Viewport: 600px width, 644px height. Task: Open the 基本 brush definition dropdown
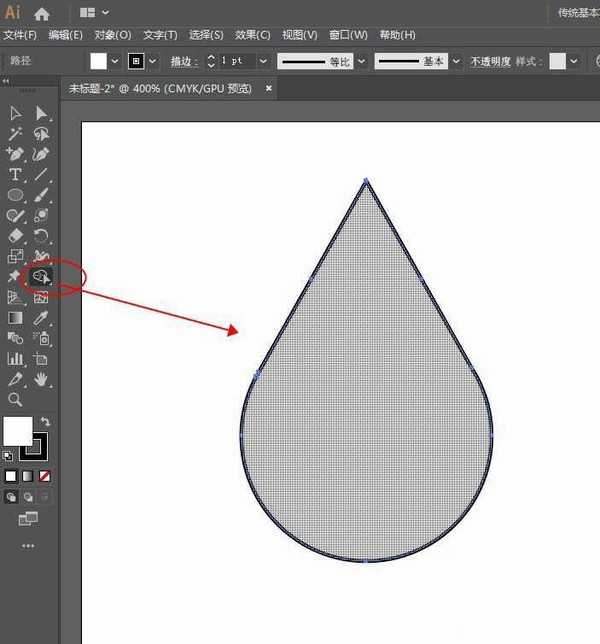click(x=456, y=61)
